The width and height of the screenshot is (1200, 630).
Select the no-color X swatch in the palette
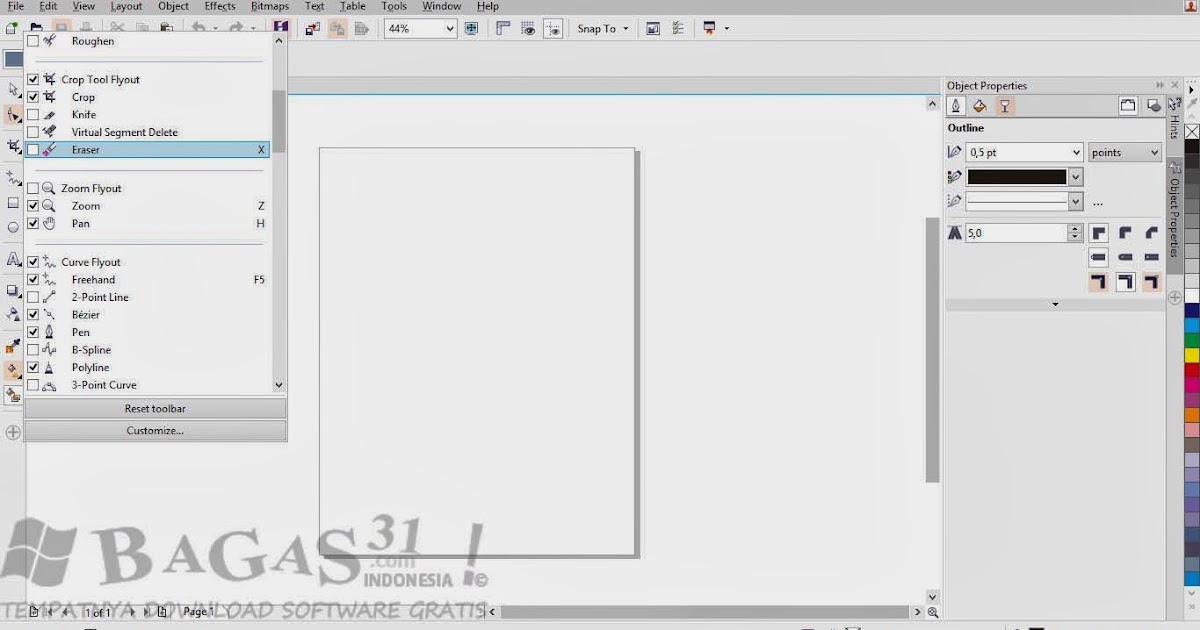[1192, 132]
